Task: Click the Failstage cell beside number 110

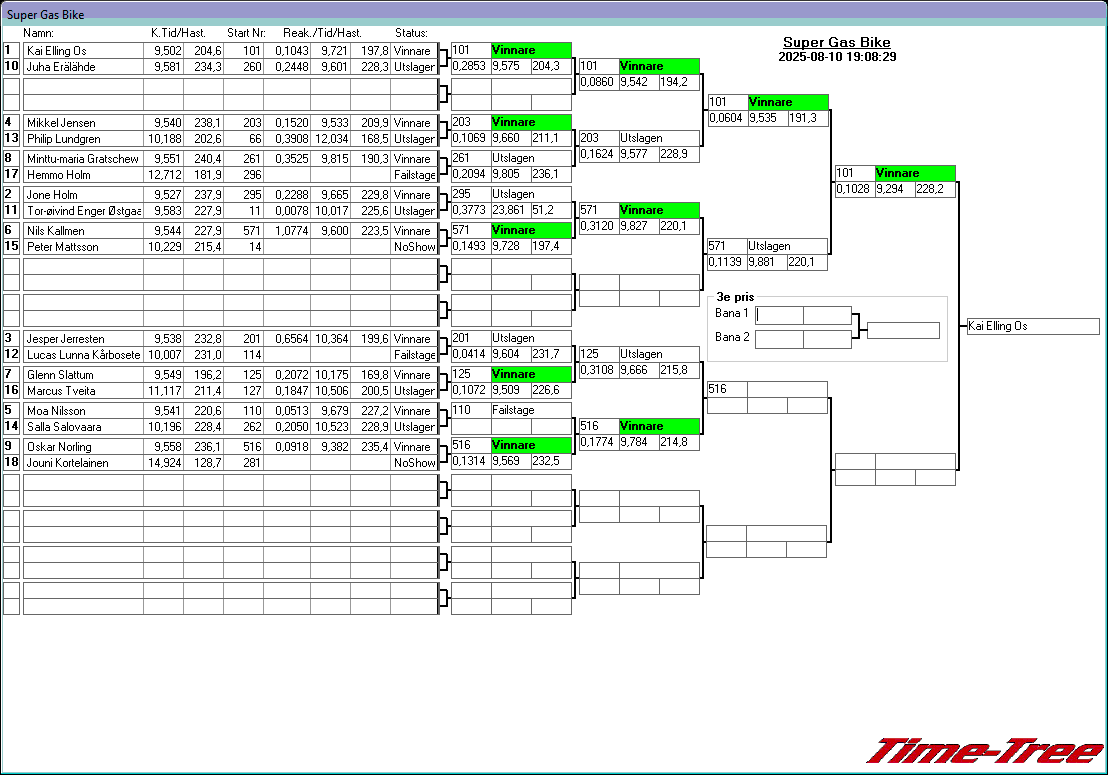Action: pyautogui.click(x=531, y=410)
